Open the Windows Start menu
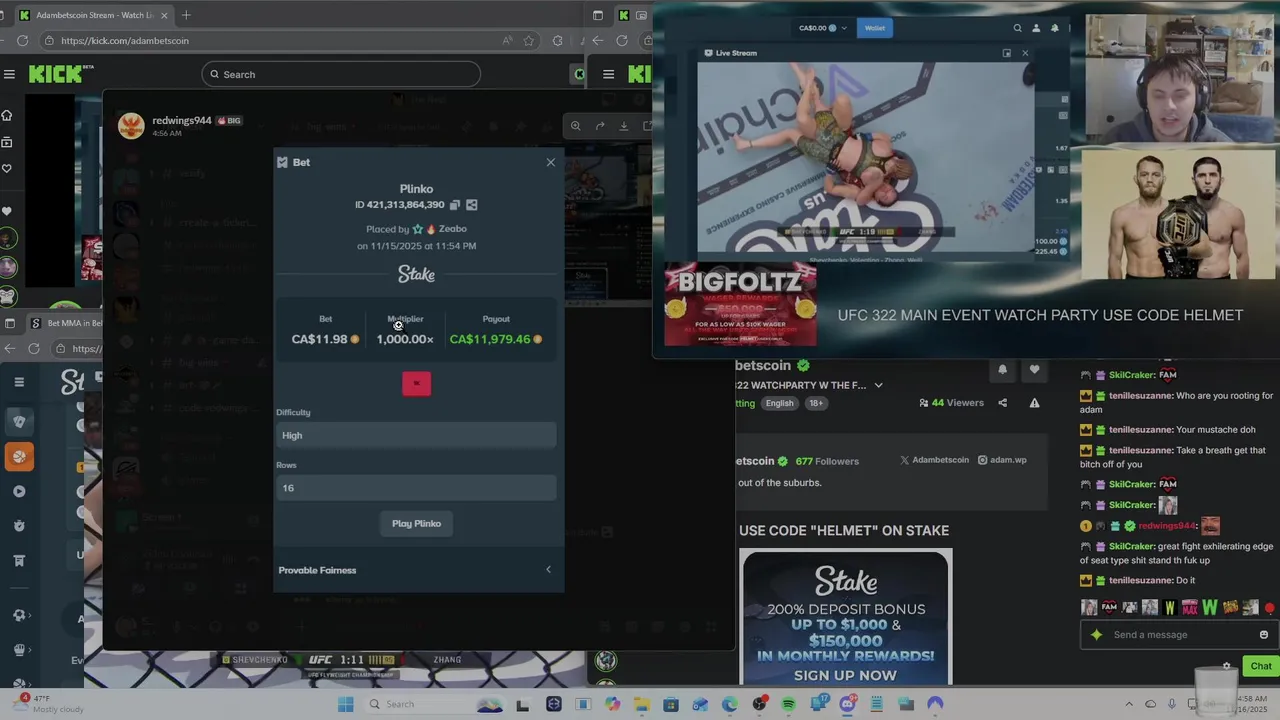The height and width of the screenshot is (720, 1280). [346, 704]
